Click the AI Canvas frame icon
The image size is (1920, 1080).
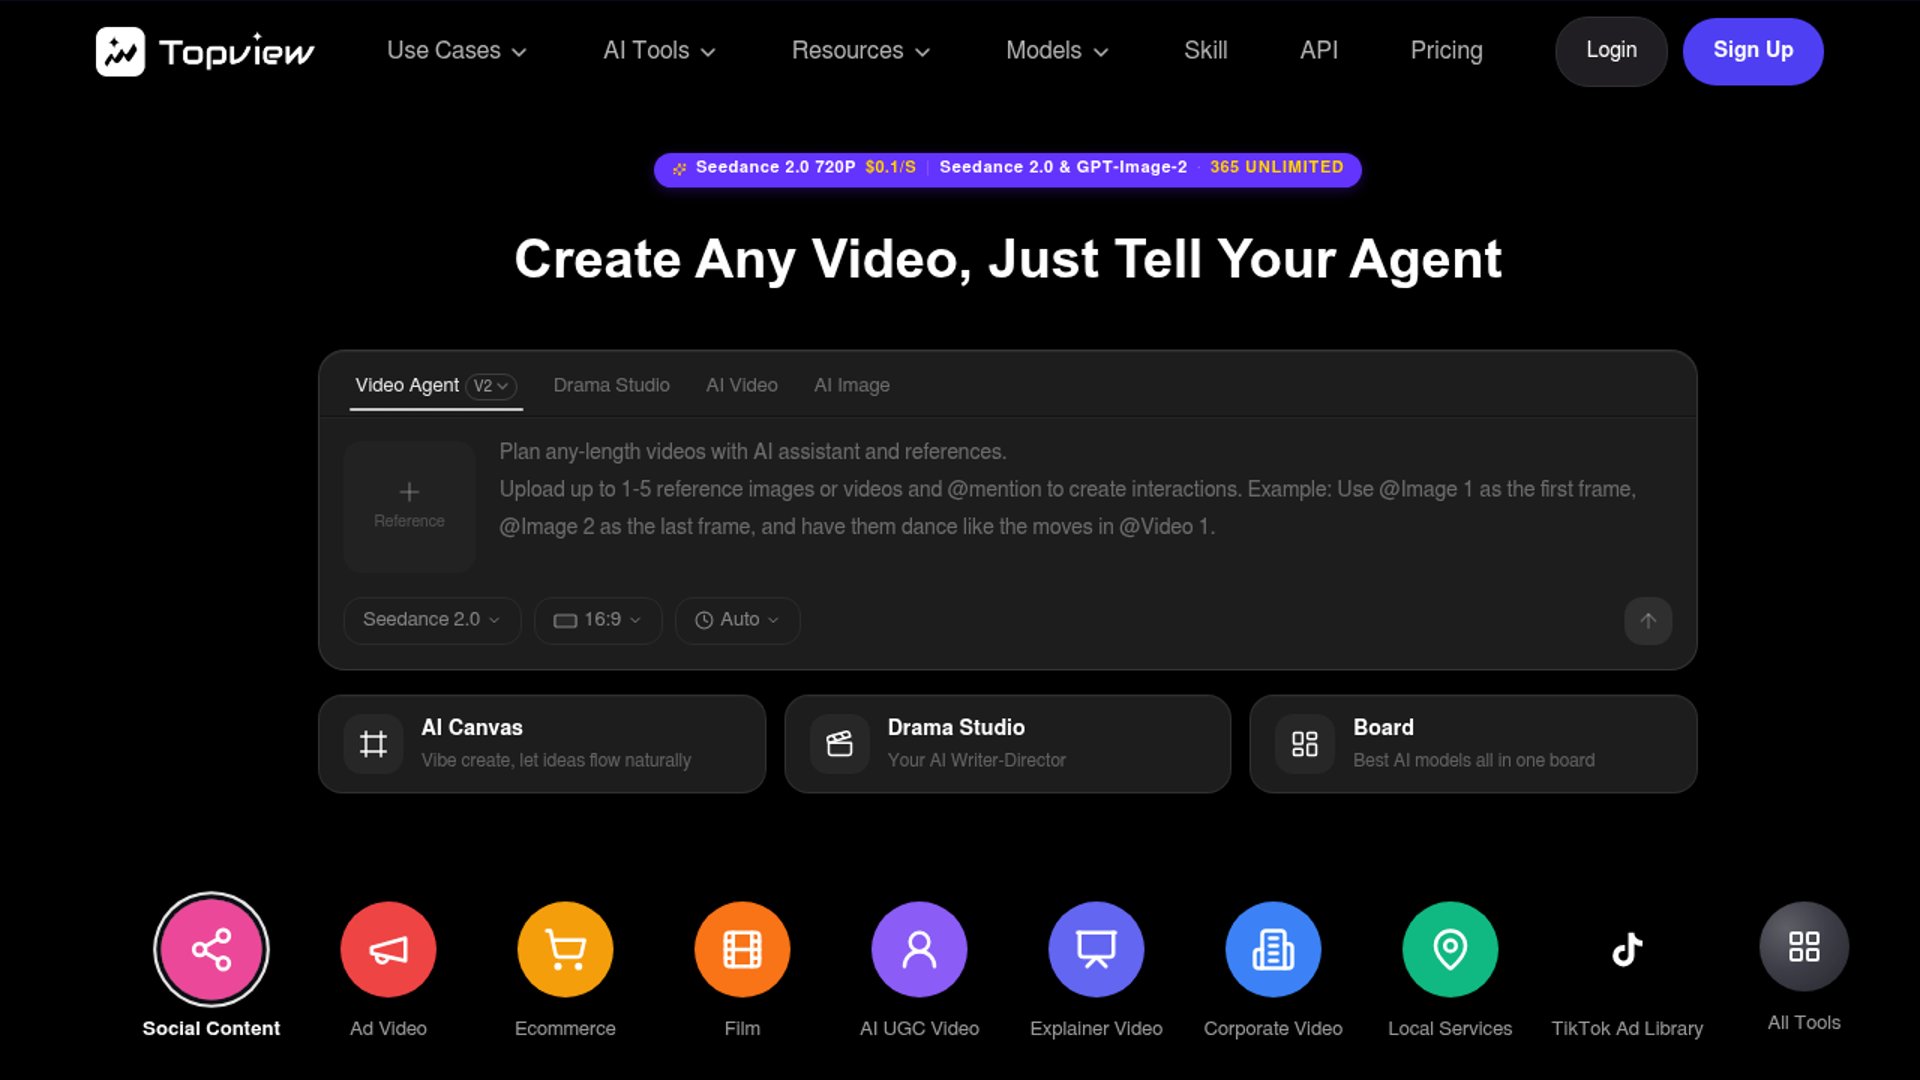373,744
